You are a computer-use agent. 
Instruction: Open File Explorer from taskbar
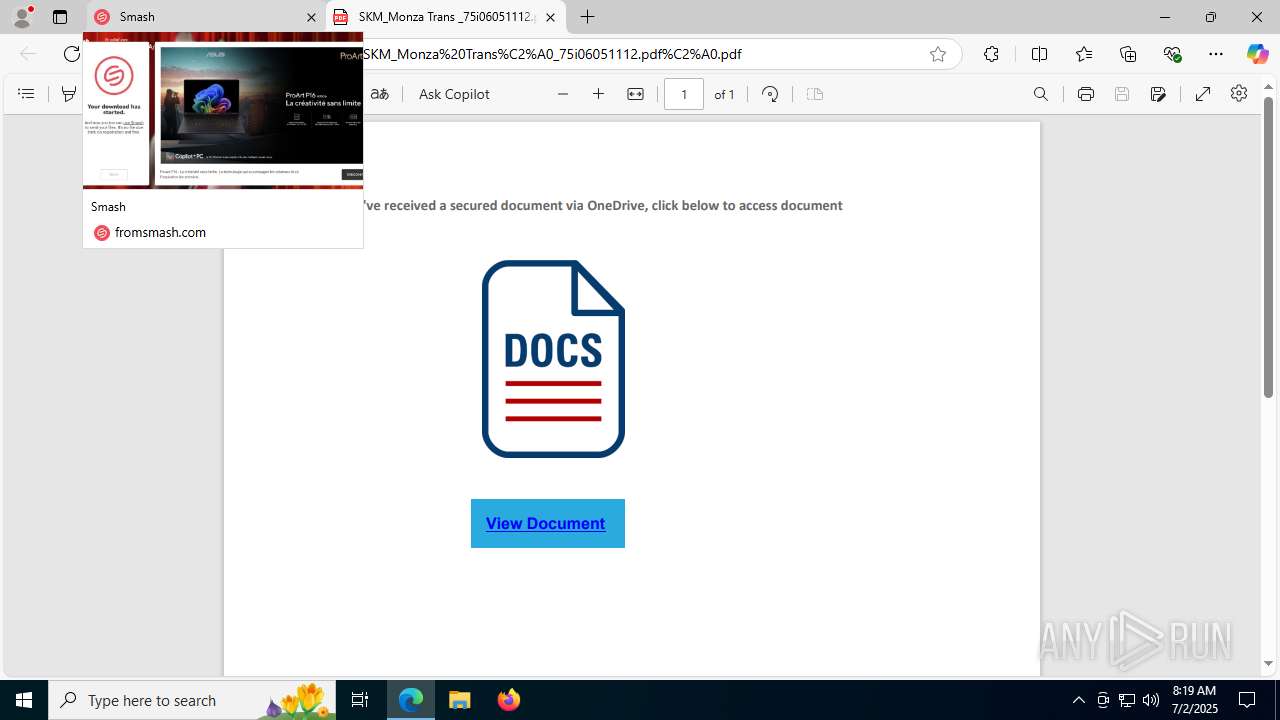pyautogui.click(x=460, y=700)
